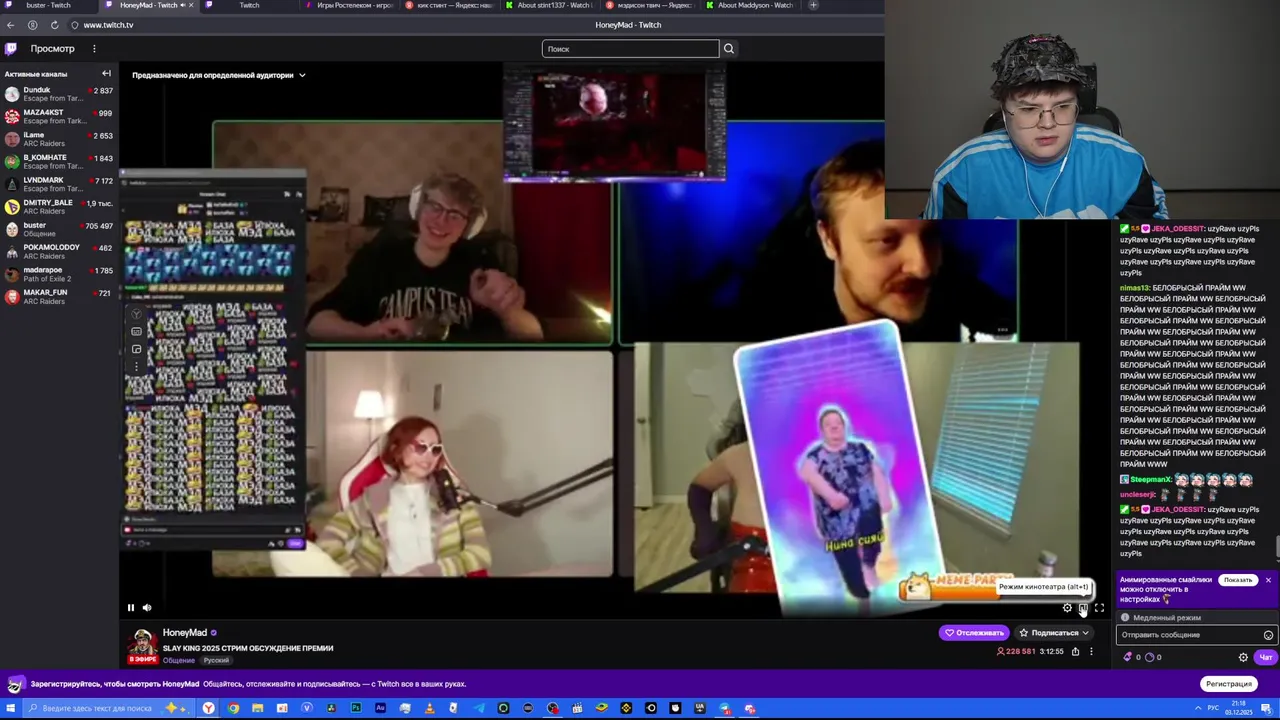The width and height of the screenshot is (1280, 720).
Task: Click the browser address bar www.twitch.tv
Action: (108, 25)
